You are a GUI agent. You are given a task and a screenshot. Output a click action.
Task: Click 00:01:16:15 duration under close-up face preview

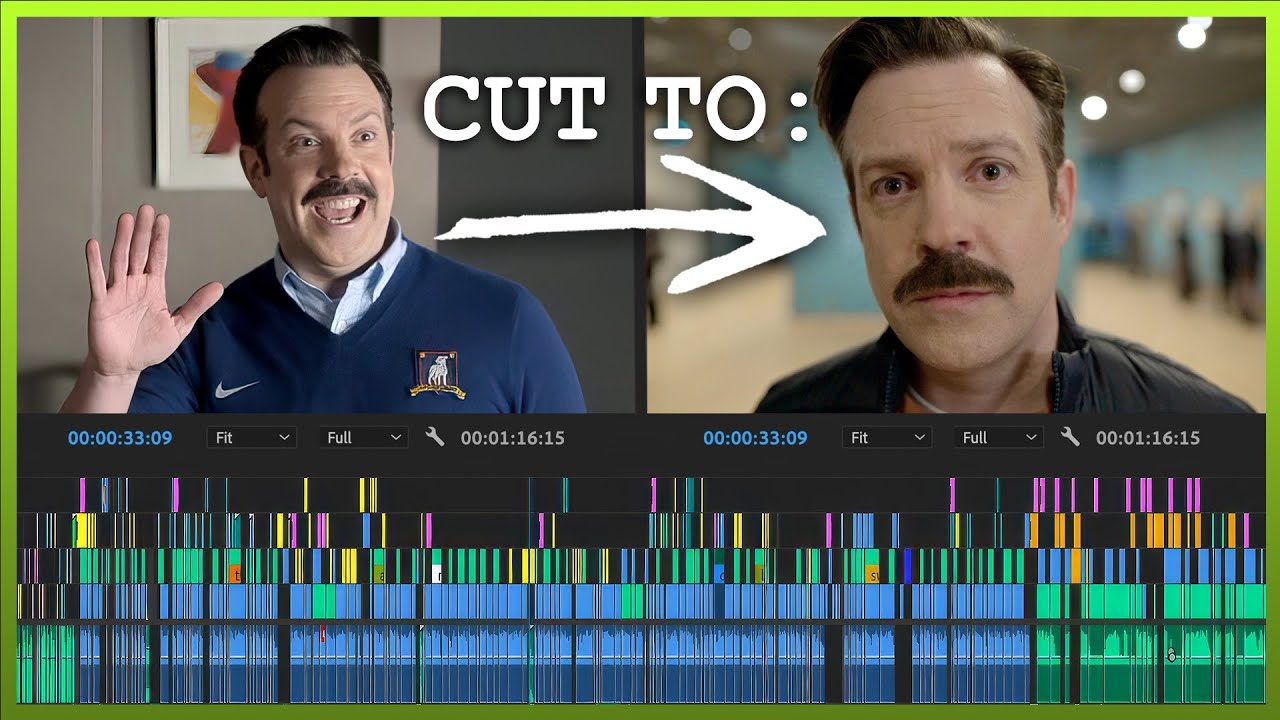[x=1148, y=438]
